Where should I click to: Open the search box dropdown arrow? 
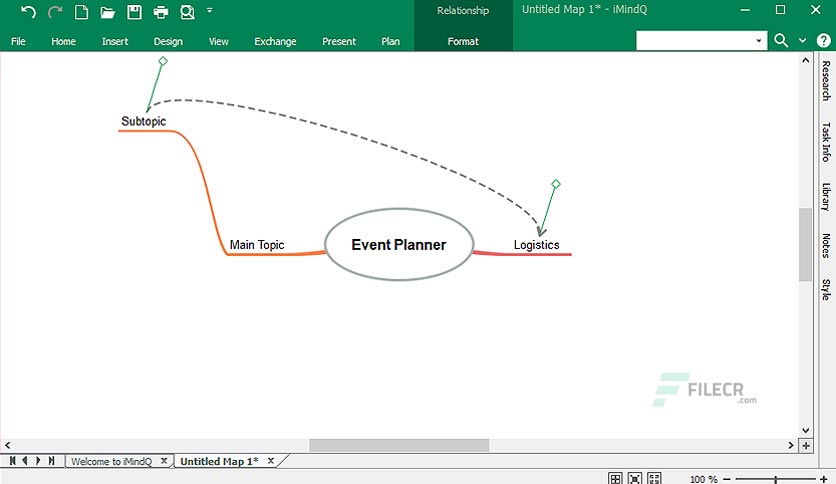759,41
